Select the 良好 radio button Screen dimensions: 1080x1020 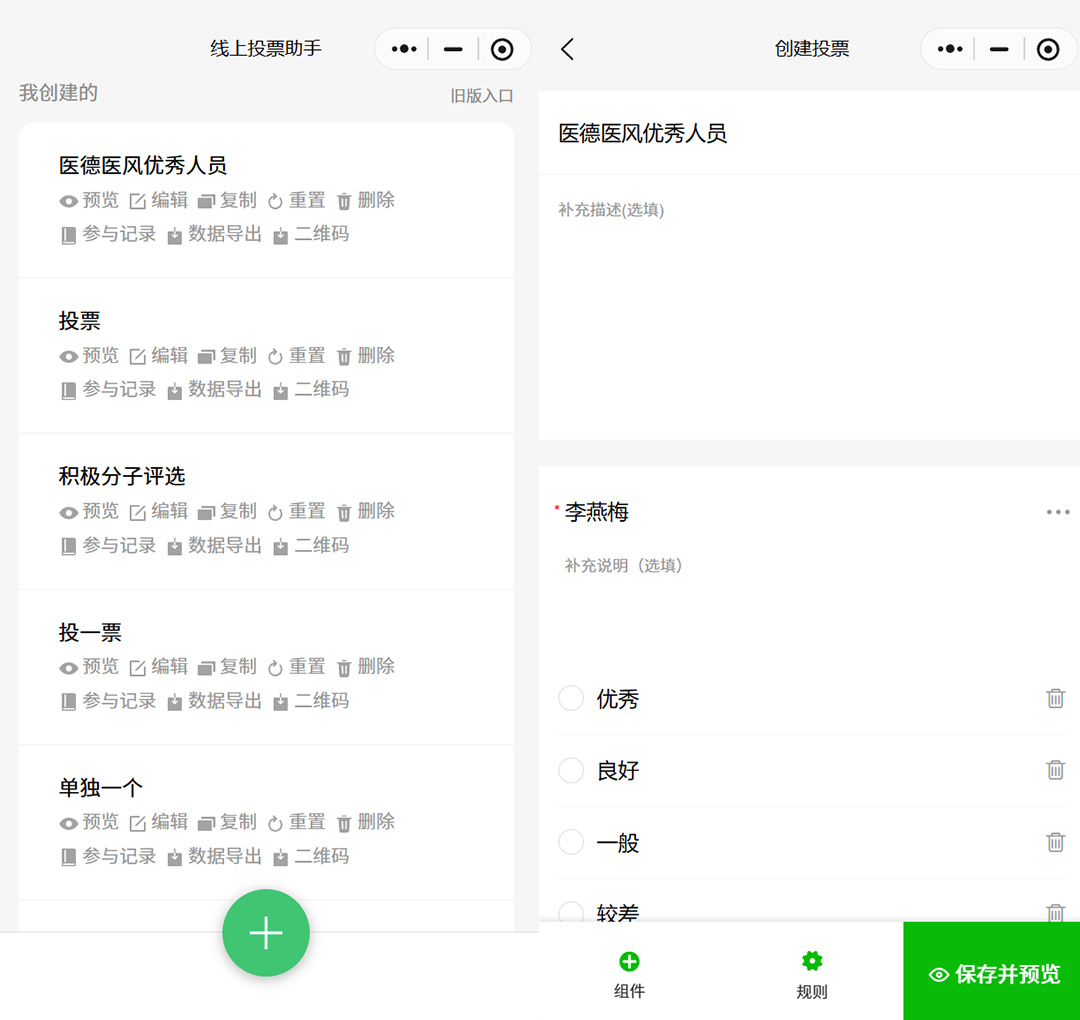[x=571, y=770]
